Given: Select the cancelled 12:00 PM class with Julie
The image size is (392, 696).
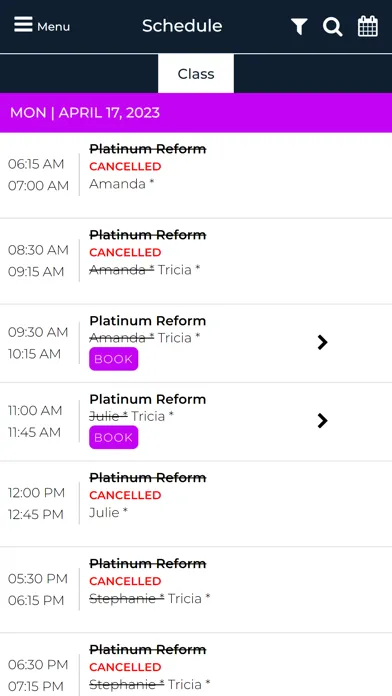Looking at the screenshot, I should tap(196, 504).
